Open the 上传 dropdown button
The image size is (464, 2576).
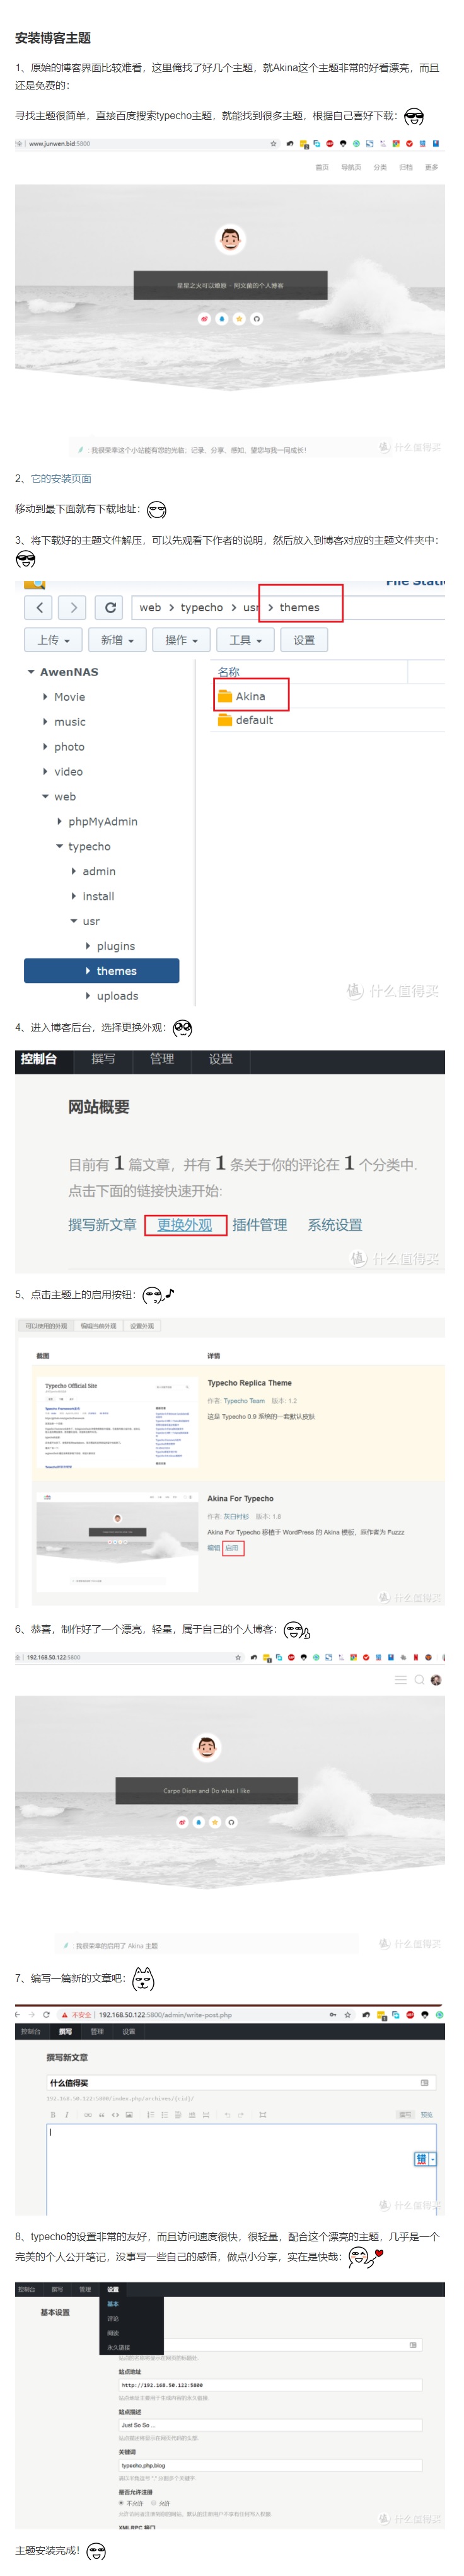click(x=54, y=641)
